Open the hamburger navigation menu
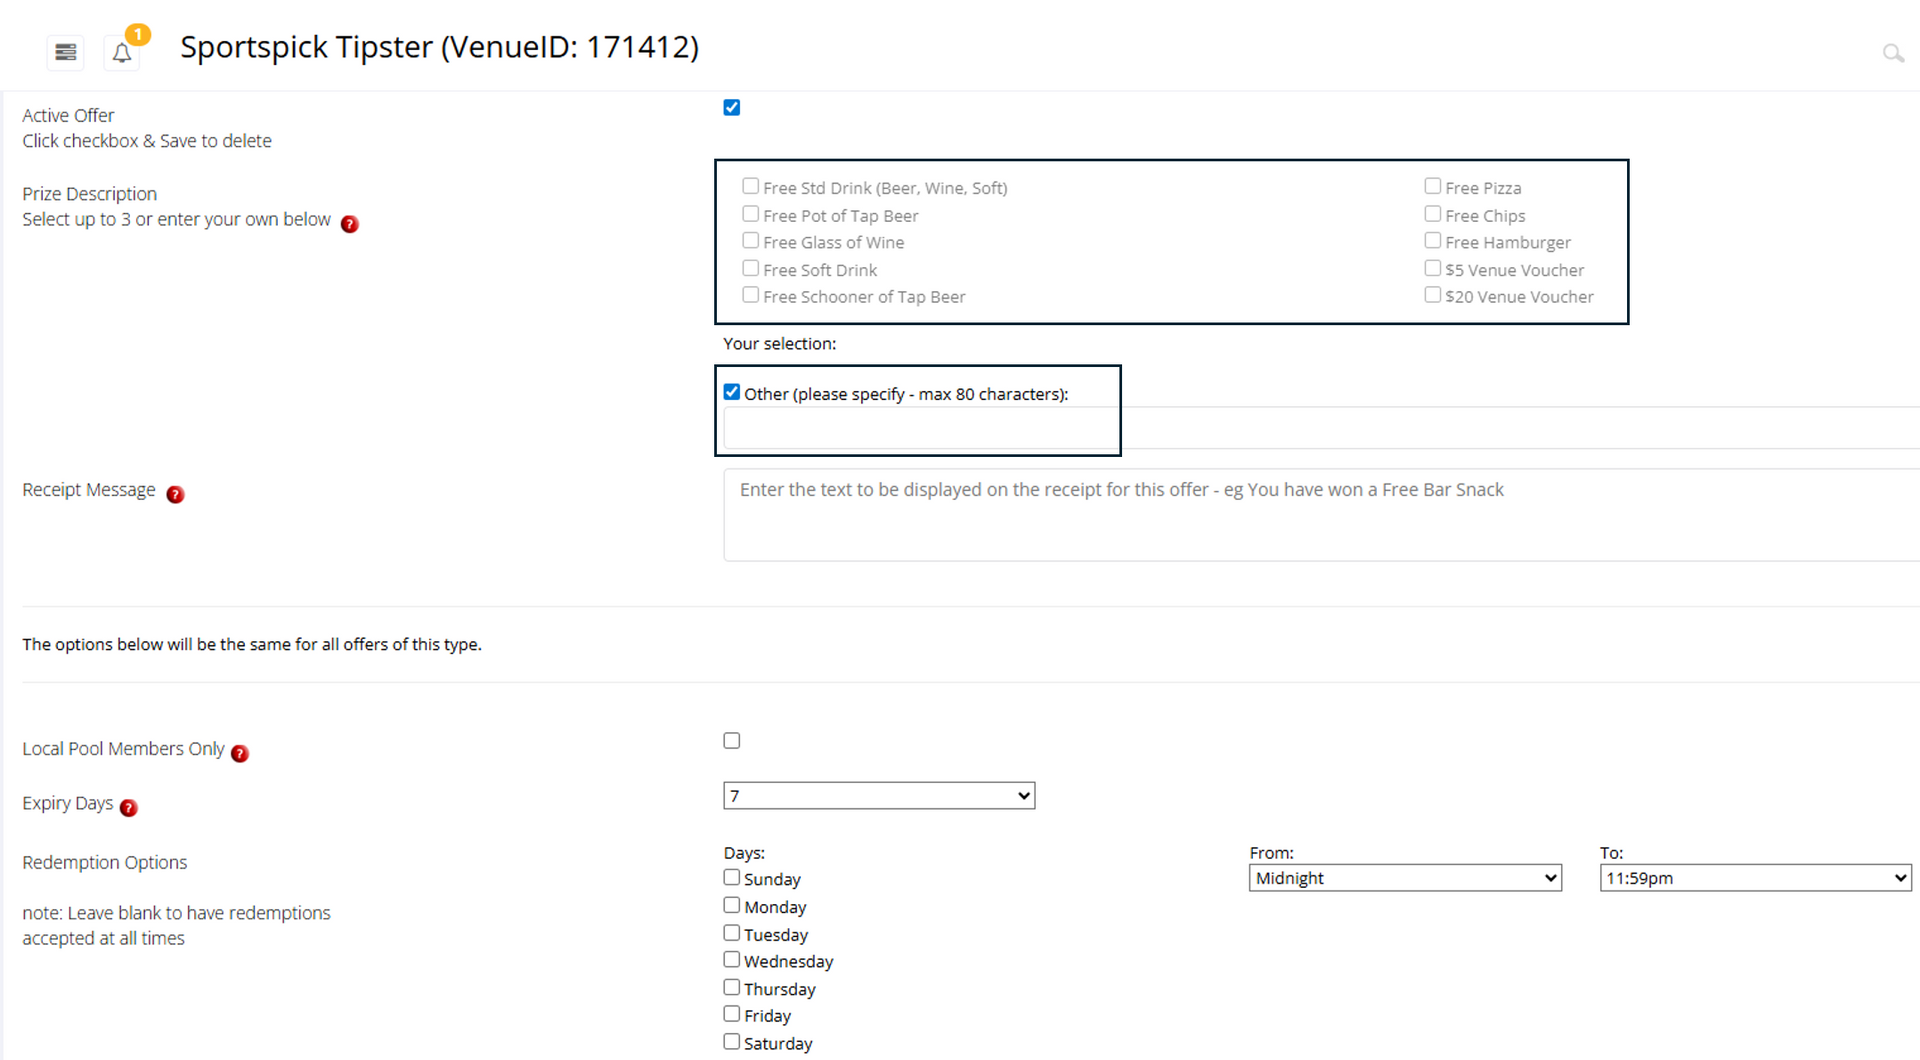1920x1060 pixels. (66, 52)
